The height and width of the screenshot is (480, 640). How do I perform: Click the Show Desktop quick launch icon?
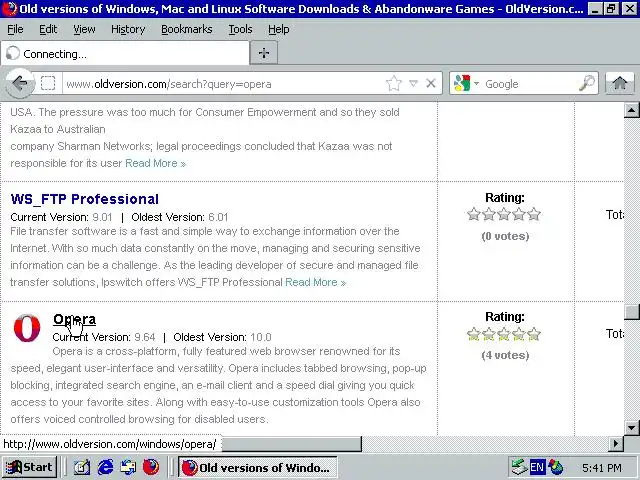point(82,467)
